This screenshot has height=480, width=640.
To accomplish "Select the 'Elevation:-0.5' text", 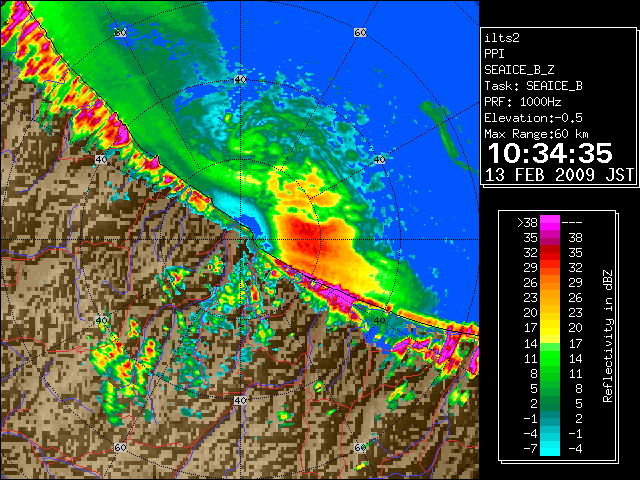I will coord(533,118).
